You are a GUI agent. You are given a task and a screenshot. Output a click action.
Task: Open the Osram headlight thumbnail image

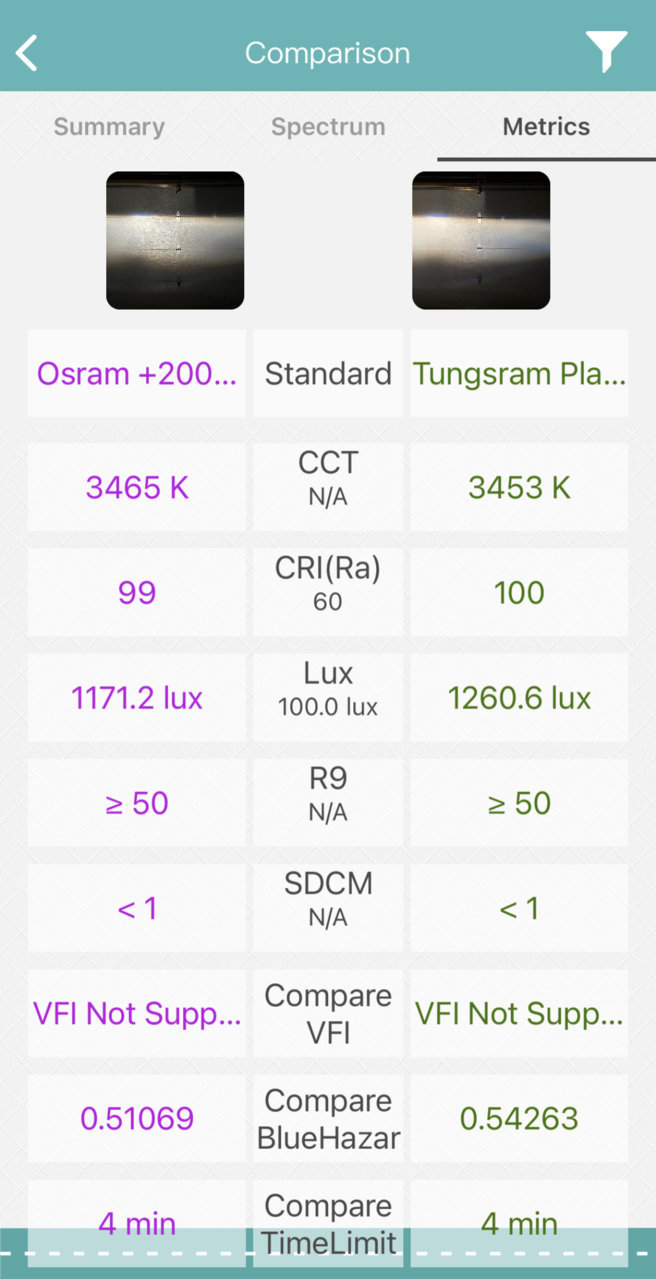click(175, 240)
